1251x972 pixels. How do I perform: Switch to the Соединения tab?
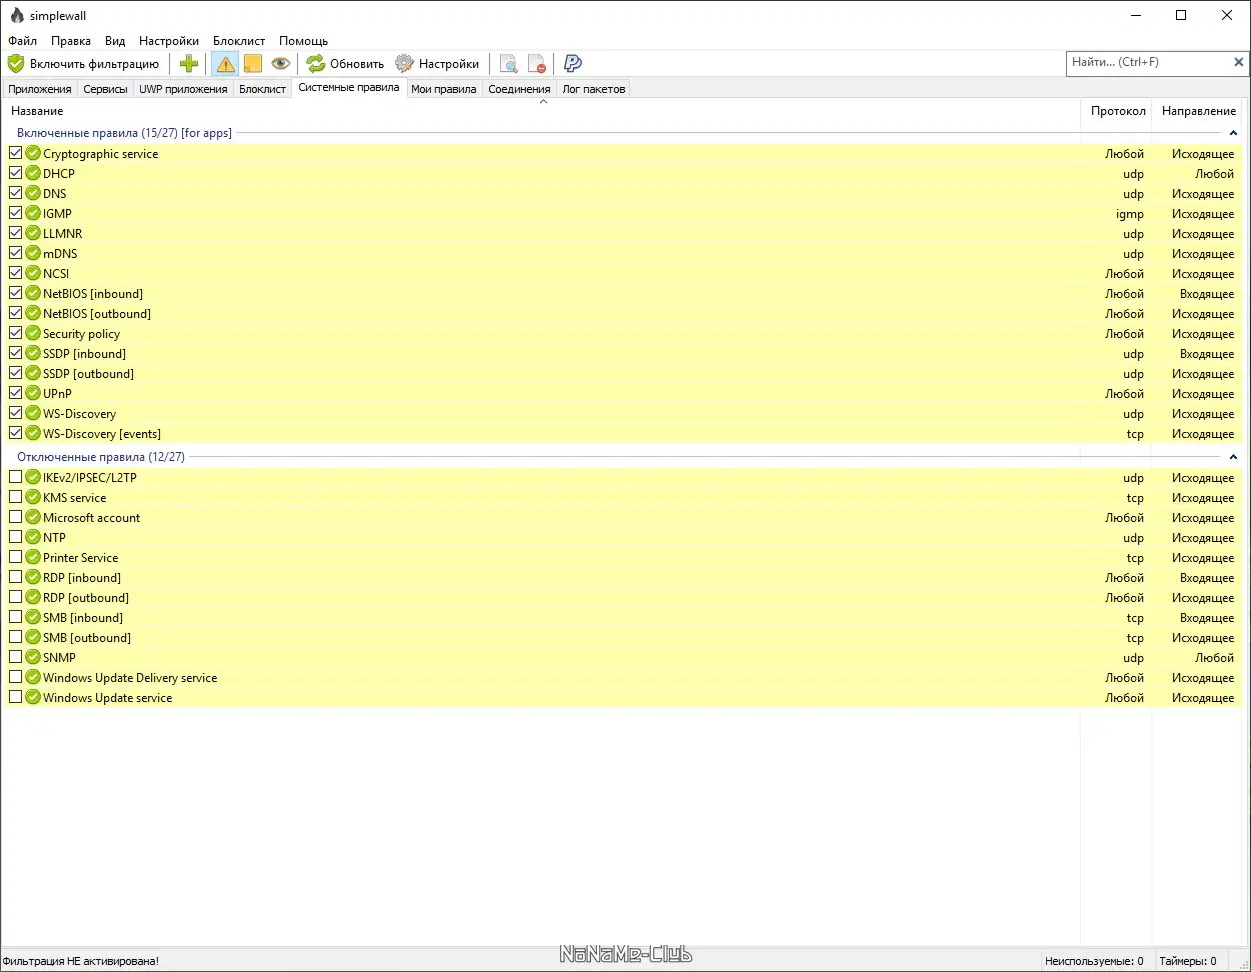pyautogui.click(x=519, y=89)
